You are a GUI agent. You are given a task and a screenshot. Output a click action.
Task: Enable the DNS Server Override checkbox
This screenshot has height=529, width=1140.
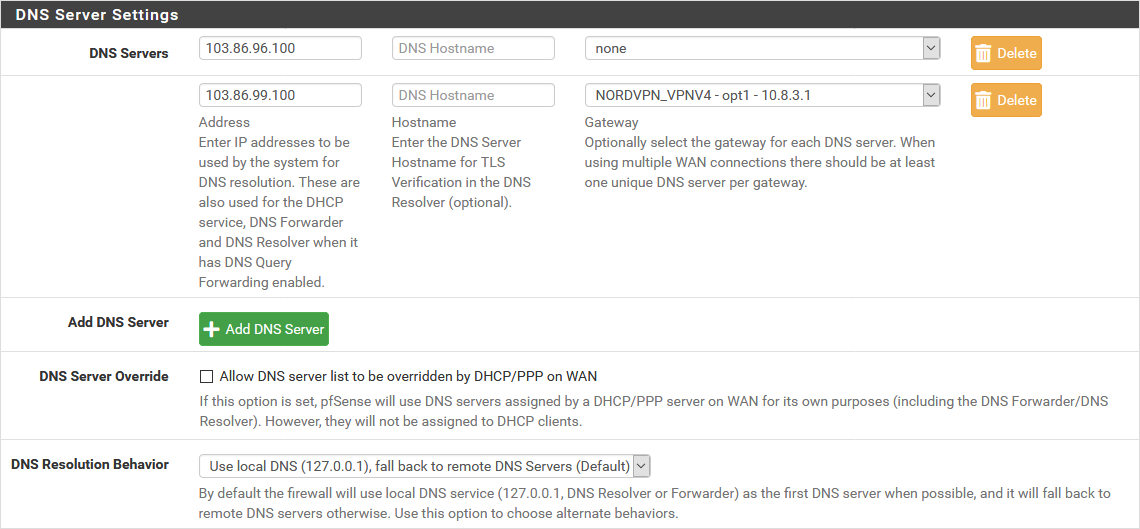(207, 377)
